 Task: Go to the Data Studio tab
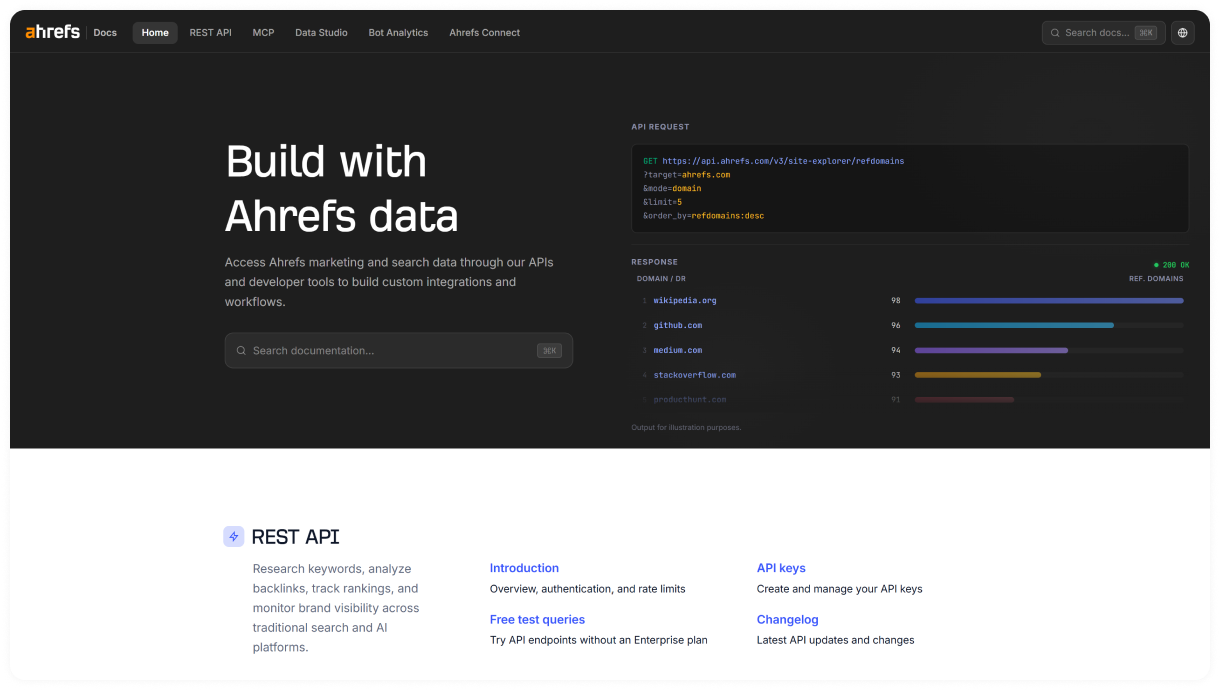[x=321, y=33]
